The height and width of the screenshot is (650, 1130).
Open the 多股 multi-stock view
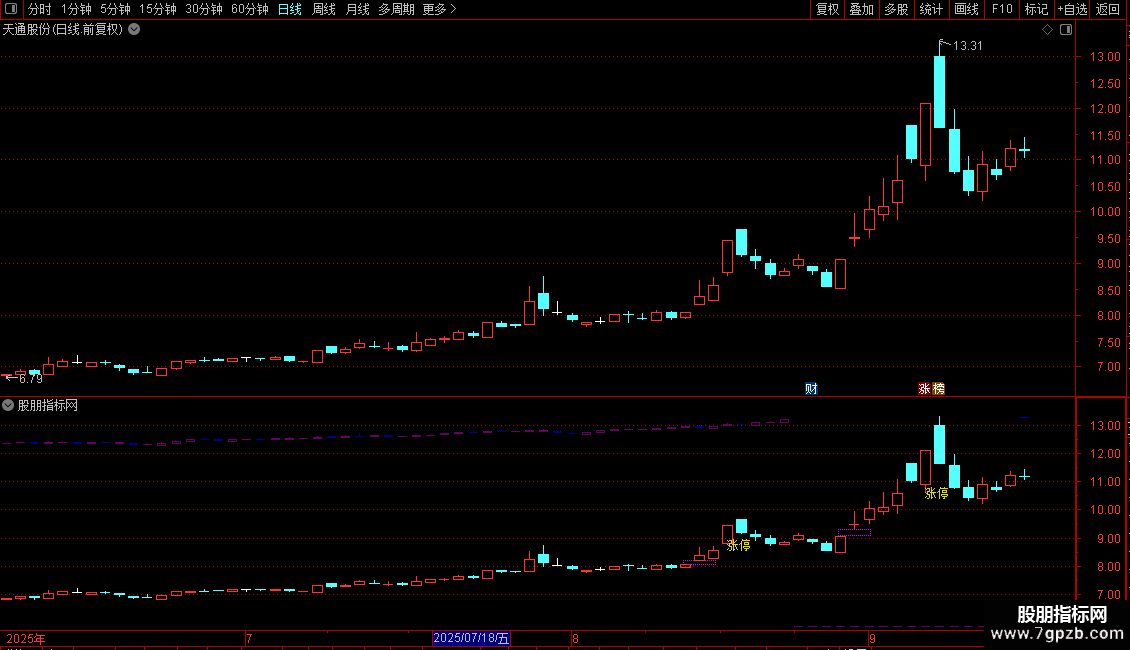pos(896,9)
